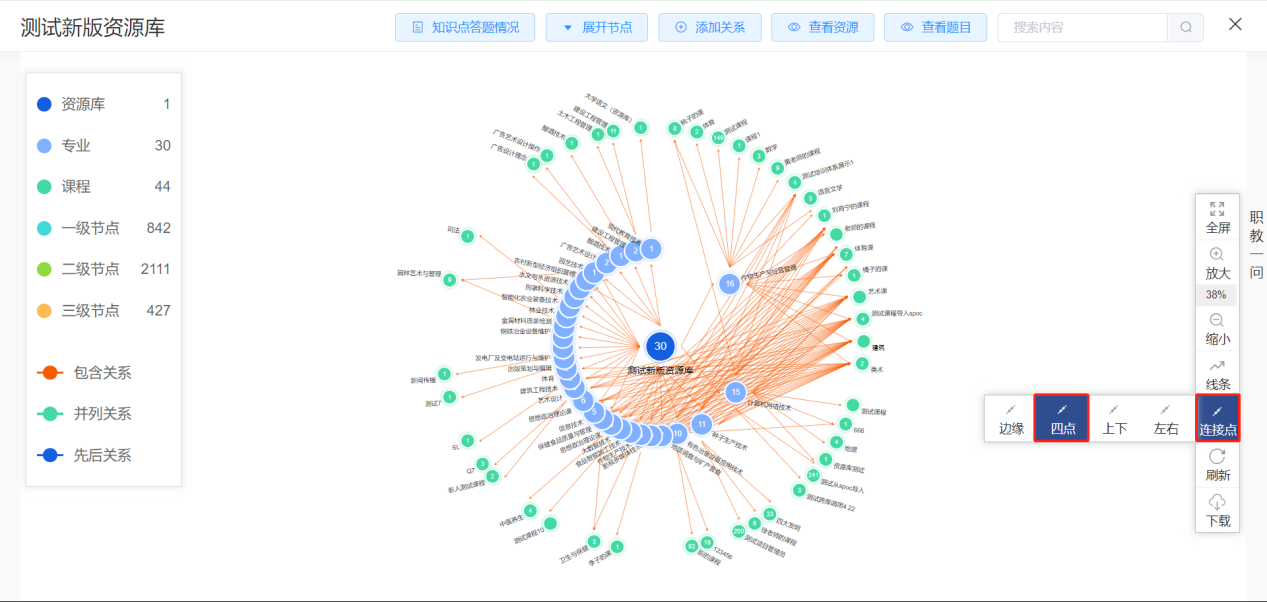The width and height of the screenshot is (1267, 602).
Task: Click the 添加关系 button
Action: pyautogui.click(x=709, y=27)
